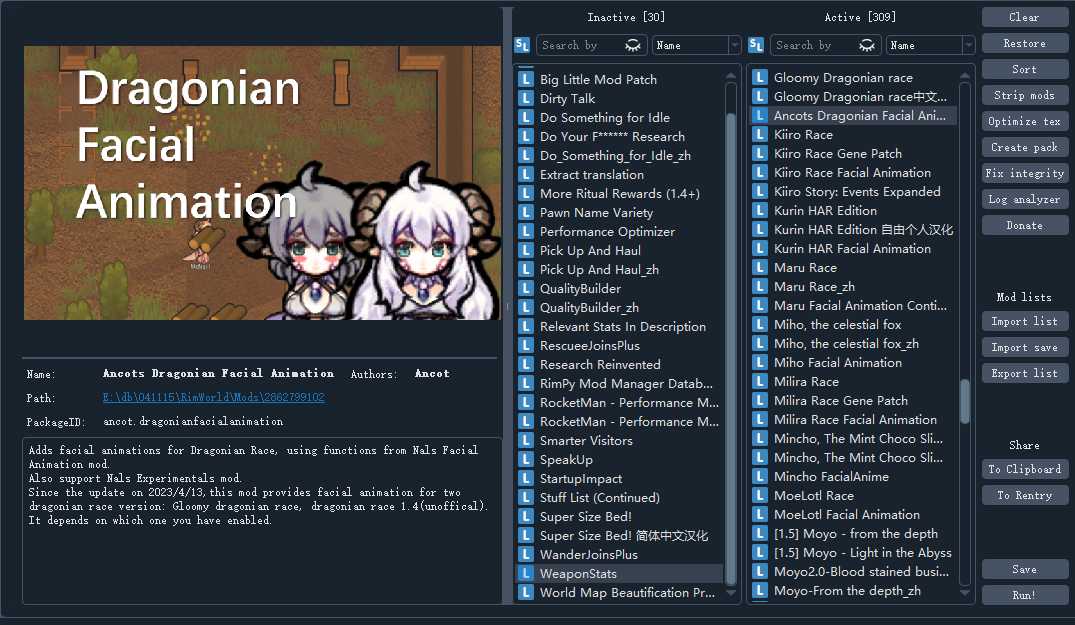Open the Log analyzer

pos(1024,199)
